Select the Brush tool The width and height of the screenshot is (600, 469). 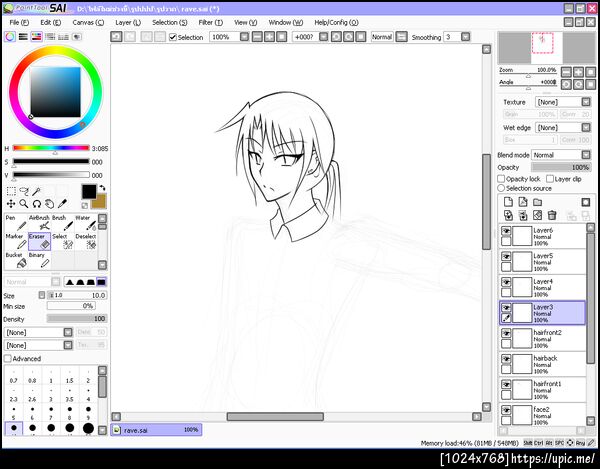(62, 223)
